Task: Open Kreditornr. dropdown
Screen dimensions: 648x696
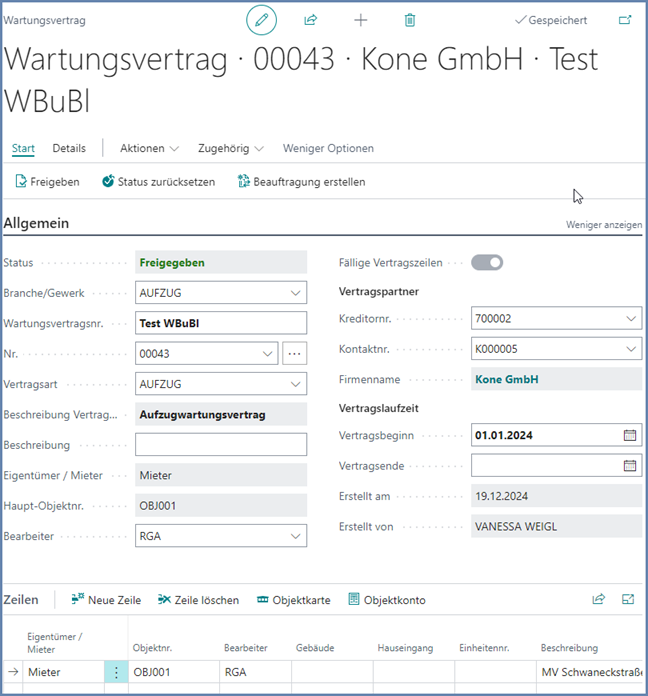Action: pos(631,318)
